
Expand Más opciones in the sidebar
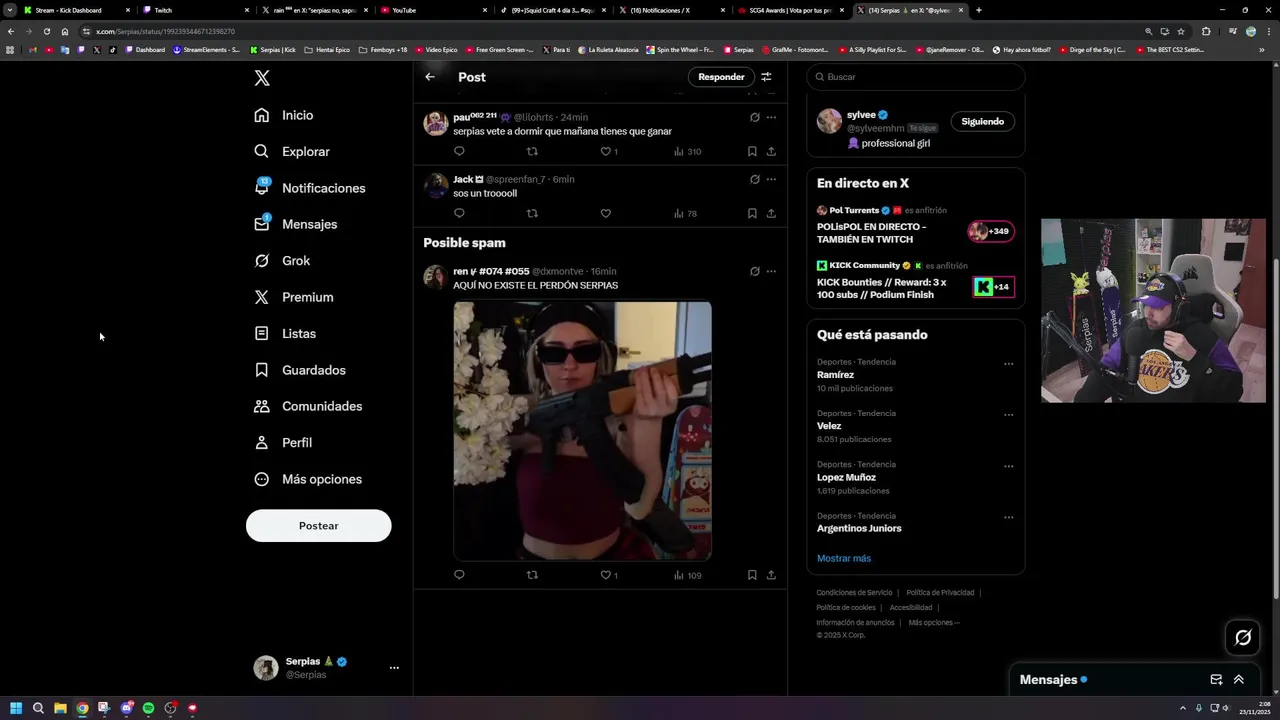(308, 479)
